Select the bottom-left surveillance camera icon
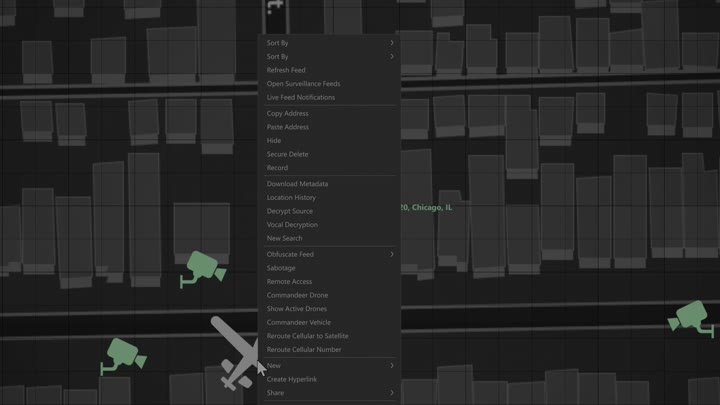This screenshot has height=405, width=720. coord(124,355)
